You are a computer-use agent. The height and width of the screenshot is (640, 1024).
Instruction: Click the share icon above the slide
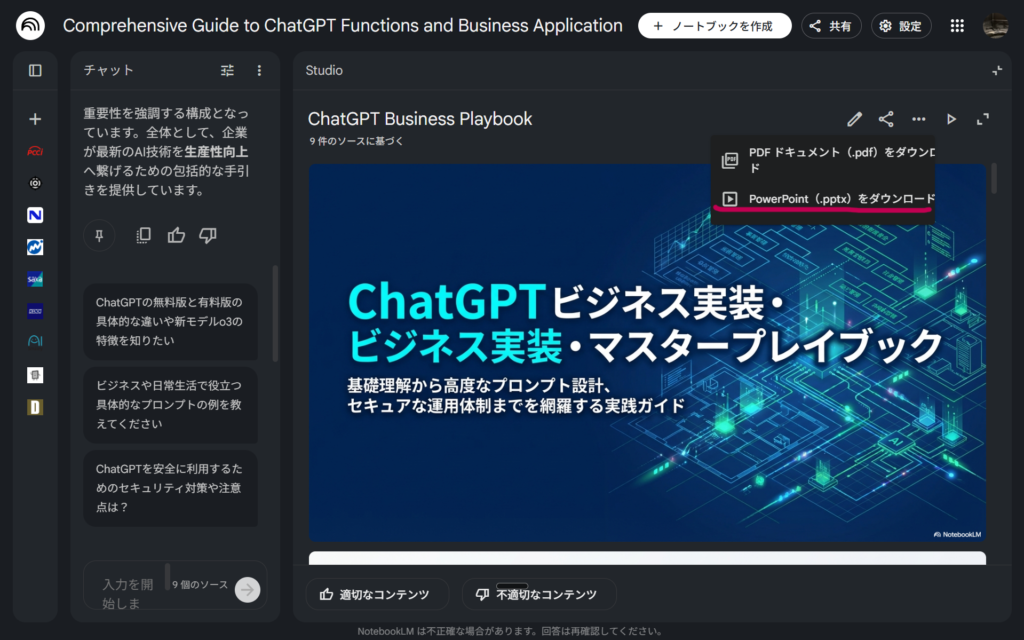[x=886, y=119]
